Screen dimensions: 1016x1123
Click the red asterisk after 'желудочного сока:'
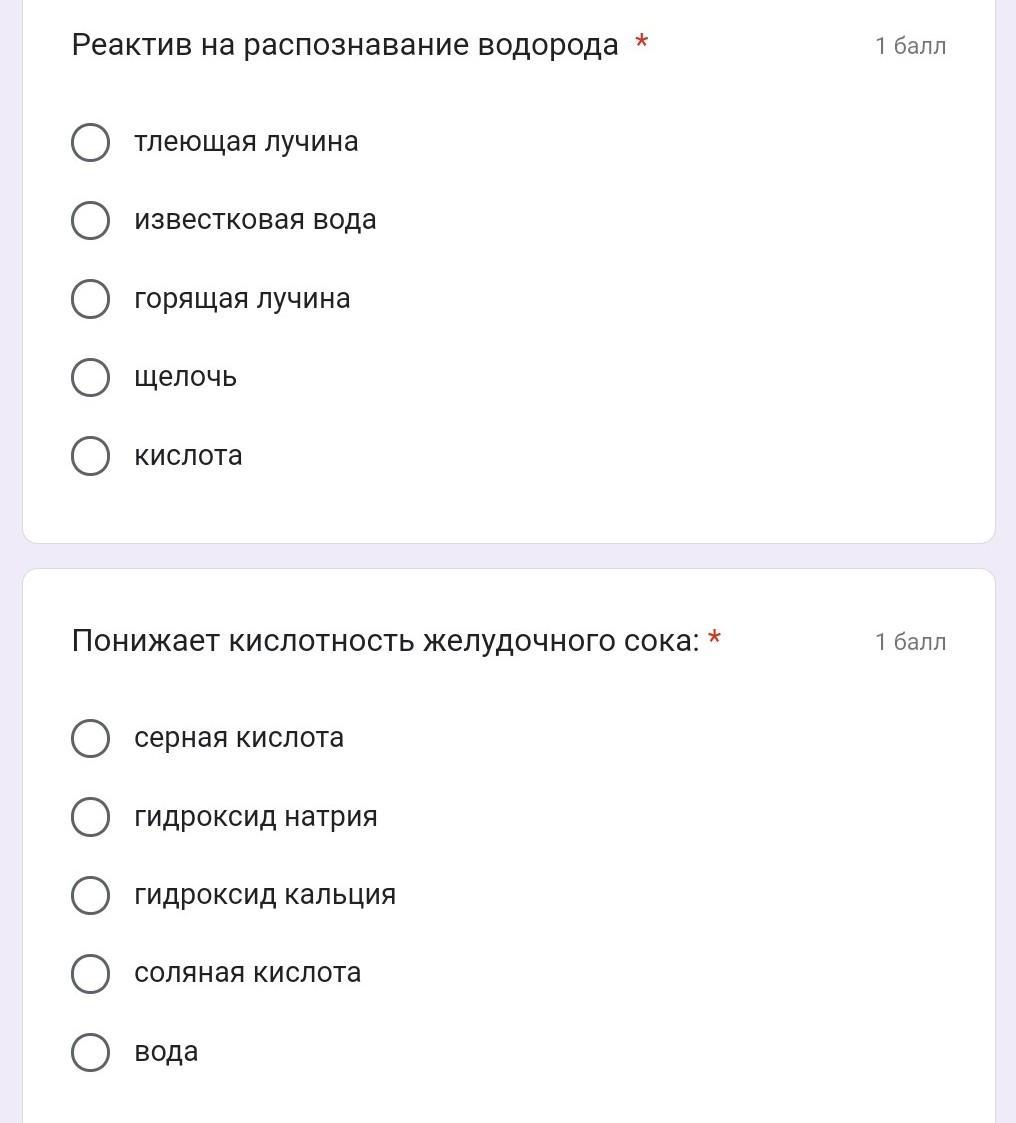click(714, 638)
